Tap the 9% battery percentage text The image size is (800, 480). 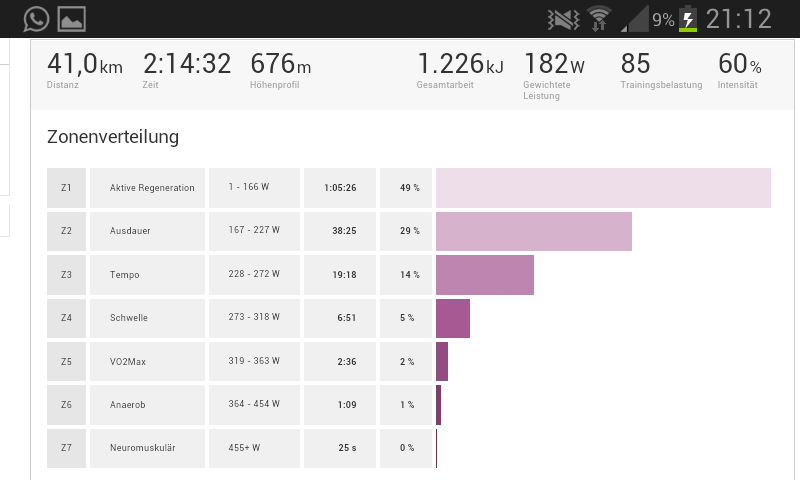[x=663, y=18]
